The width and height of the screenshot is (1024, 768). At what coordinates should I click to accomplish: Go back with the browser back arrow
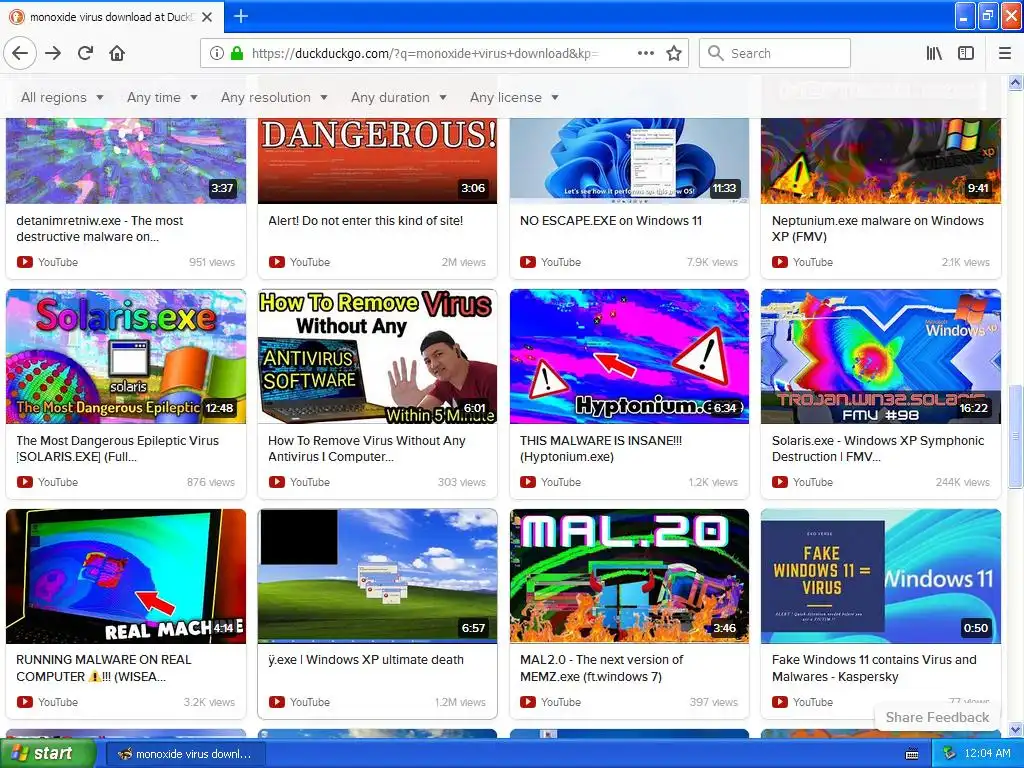[20, 54]
